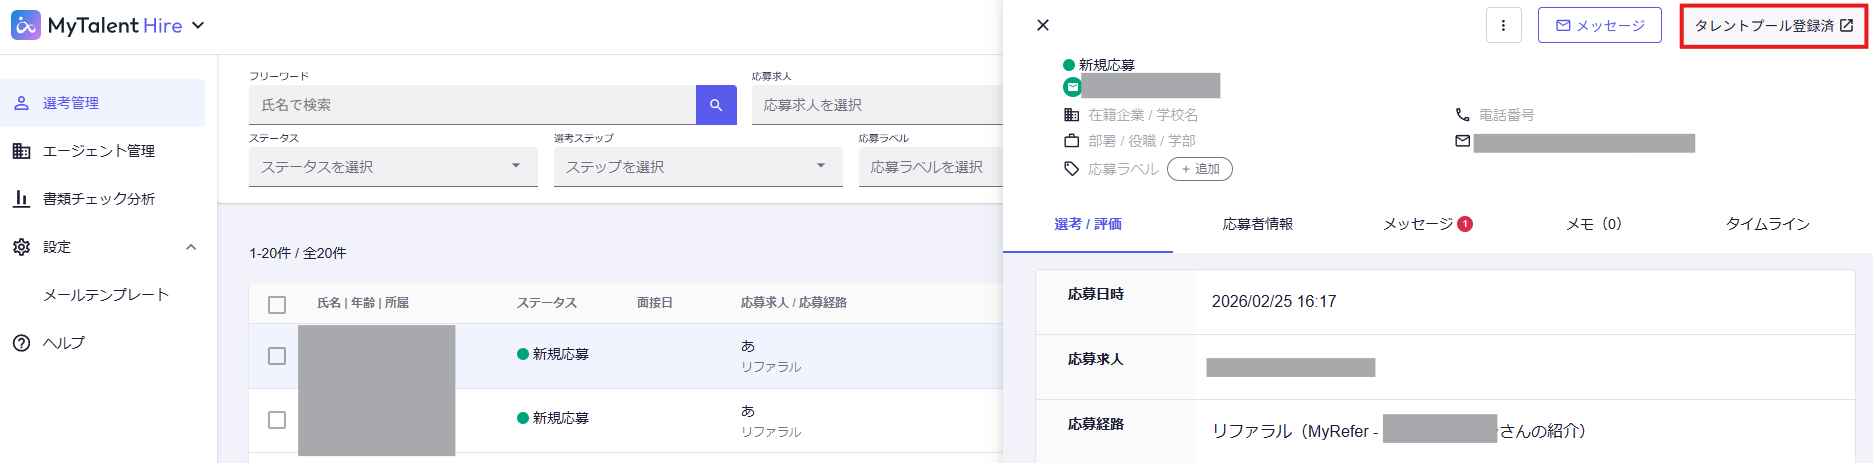Open the three-dot more options menu
The image size is (1873, 463).
tap(1503, 26)
